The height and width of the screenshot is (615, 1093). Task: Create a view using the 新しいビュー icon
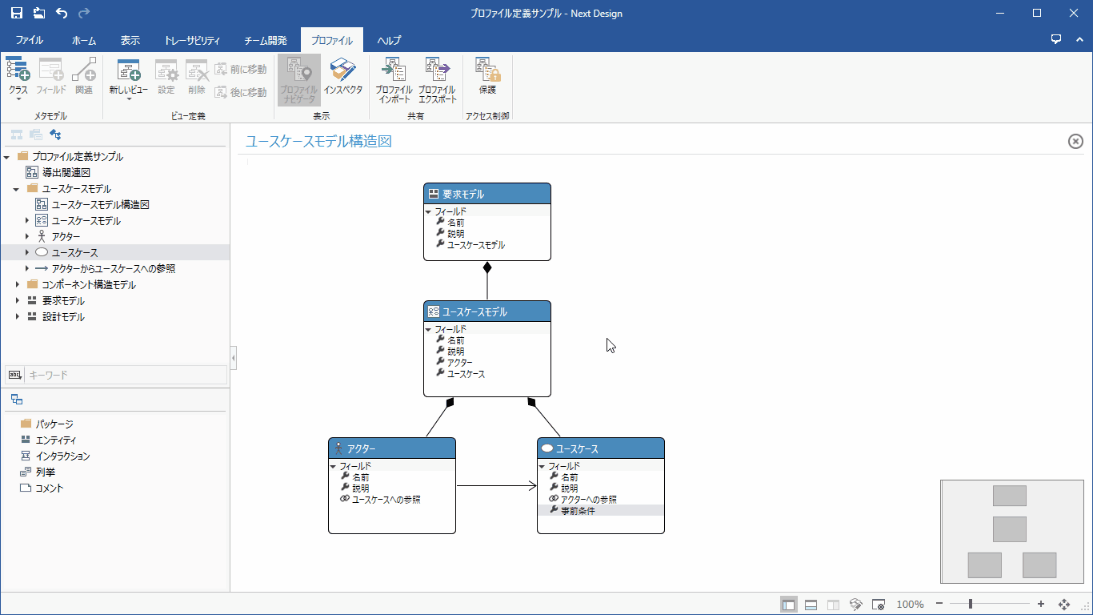tap(130, 72)
